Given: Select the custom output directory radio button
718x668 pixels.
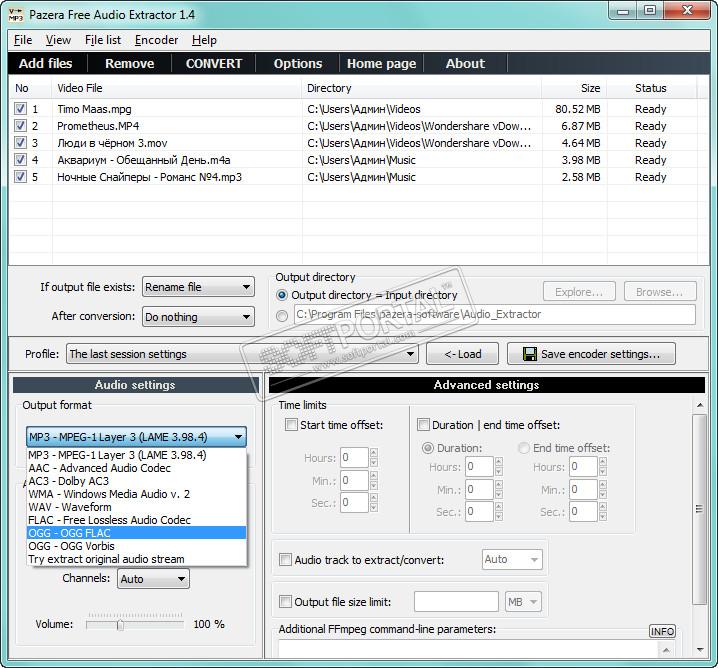Looking at the screenshot, I should (x=282, y=316).
